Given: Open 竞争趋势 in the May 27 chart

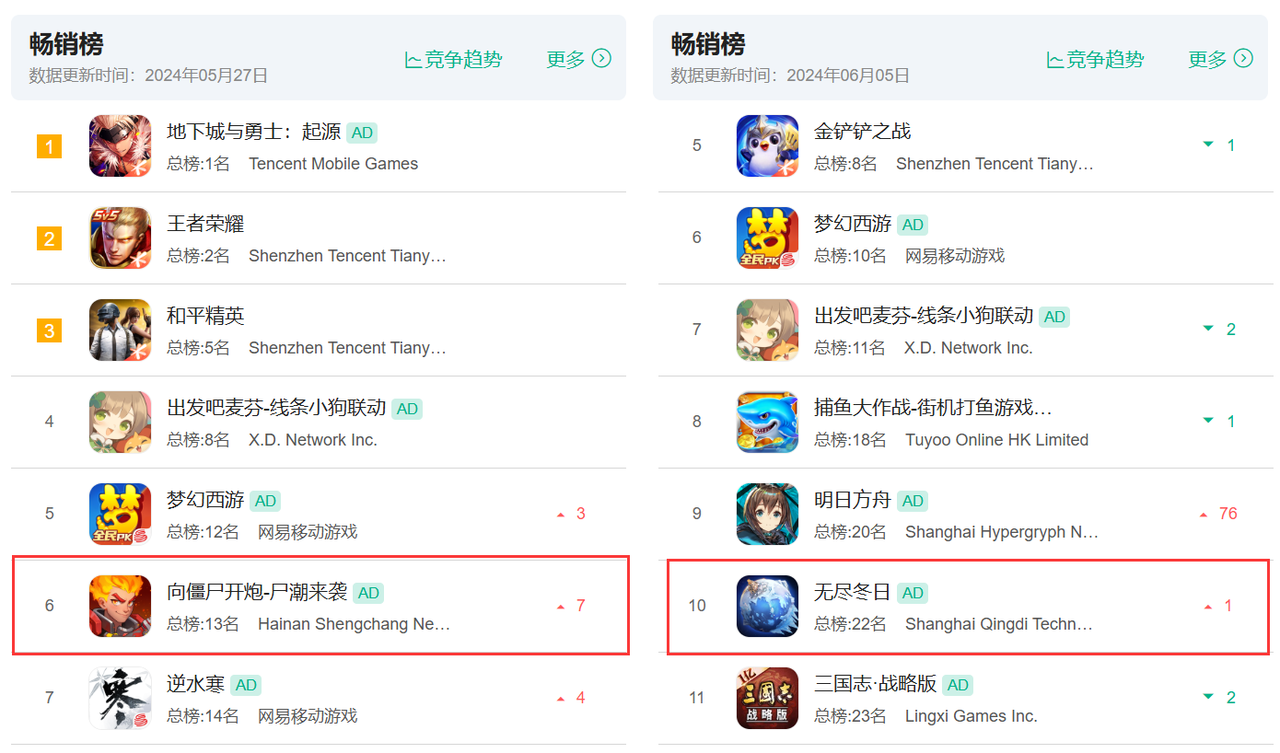Looking at the screenshot, I should 453,59.
